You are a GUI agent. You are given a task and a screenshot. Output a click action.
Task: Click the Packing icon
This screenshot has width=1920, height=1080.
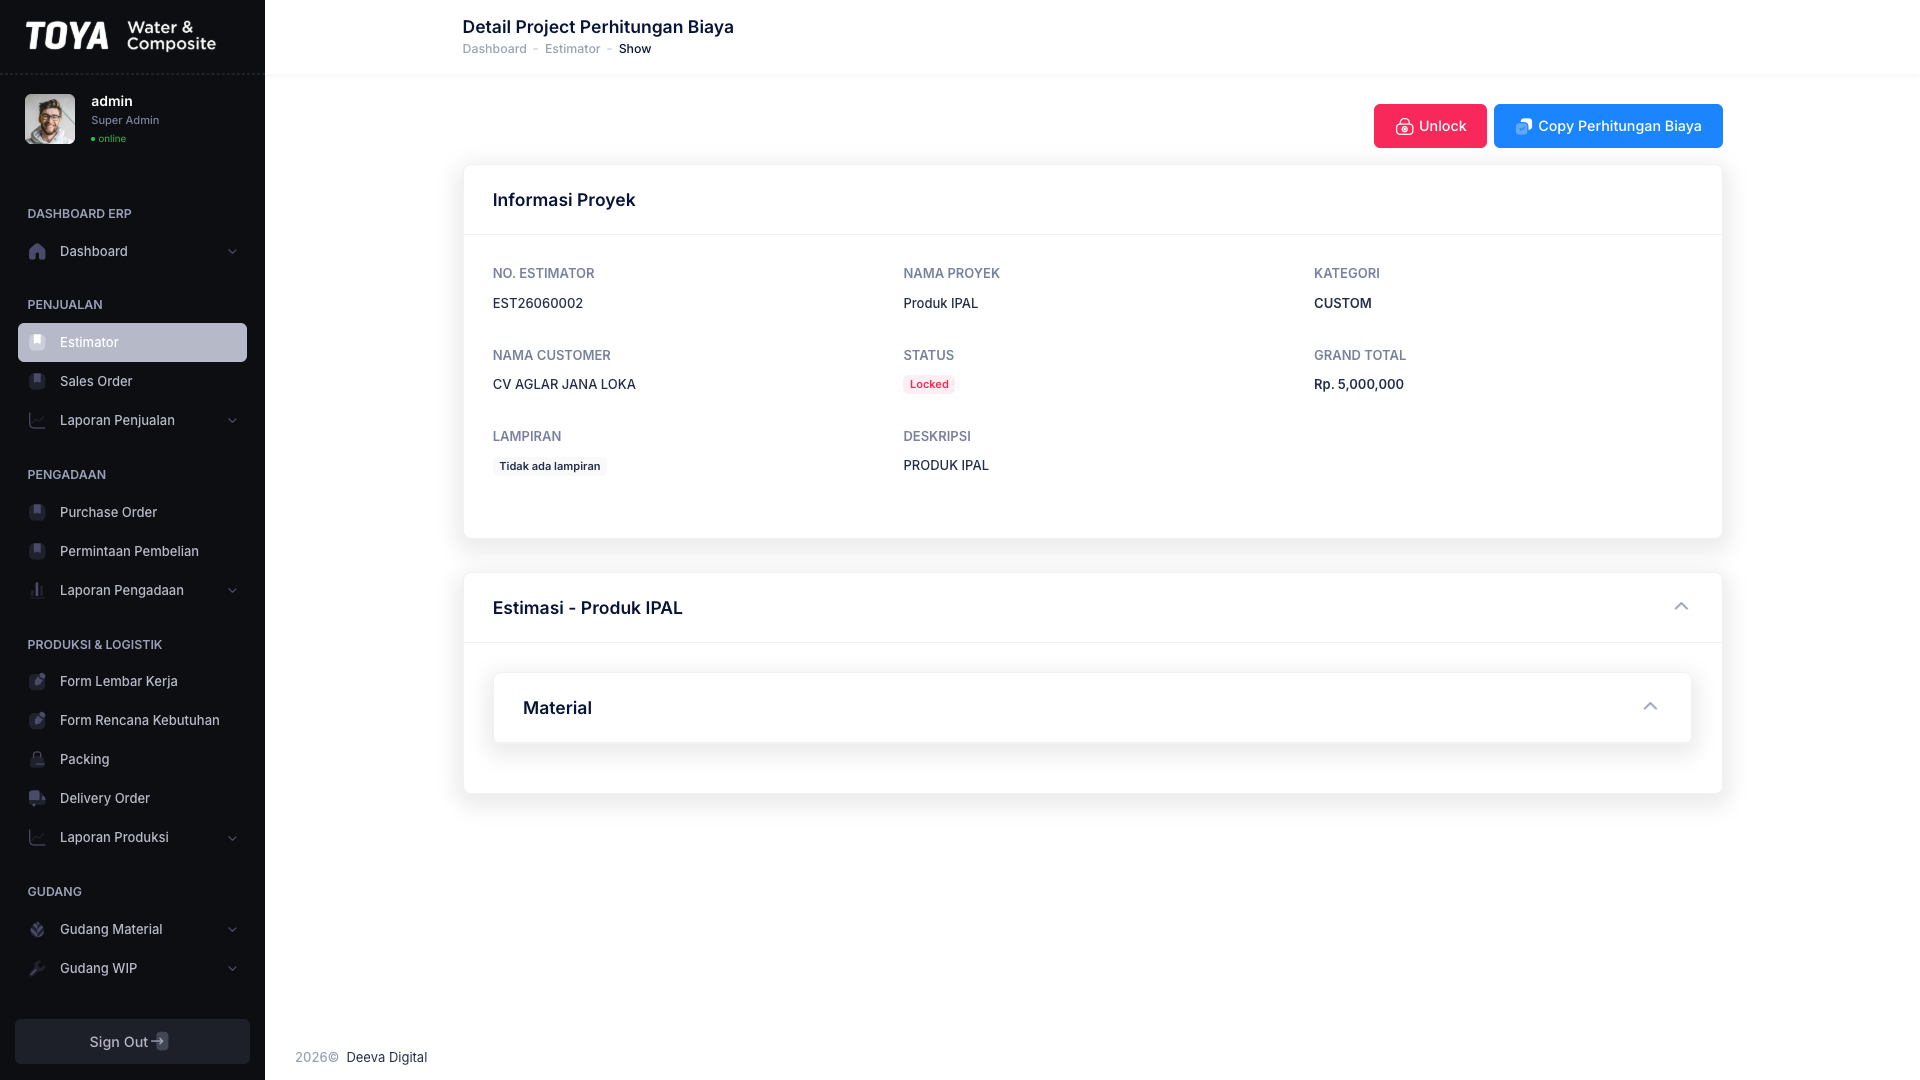tap(37, 760)
